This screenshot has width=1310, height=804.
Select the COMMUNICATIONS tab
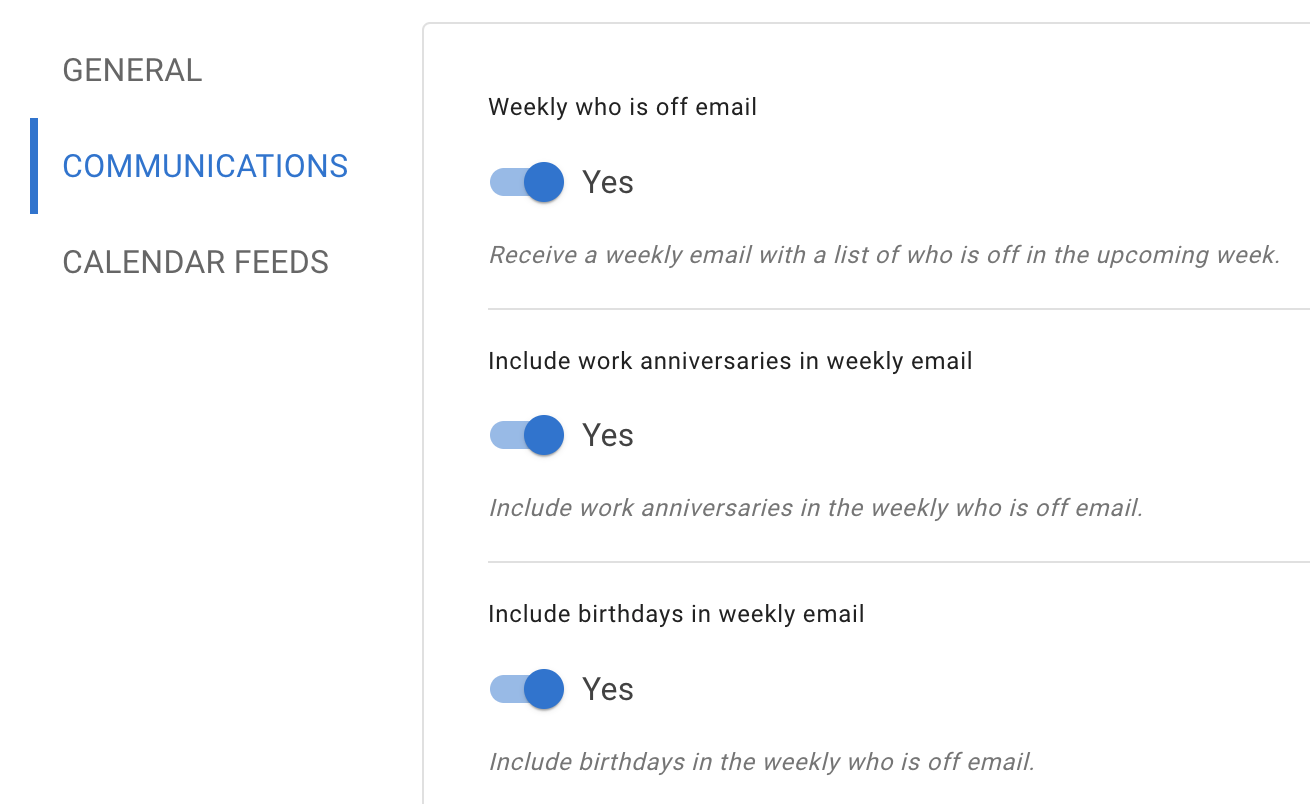click(205, 166)
